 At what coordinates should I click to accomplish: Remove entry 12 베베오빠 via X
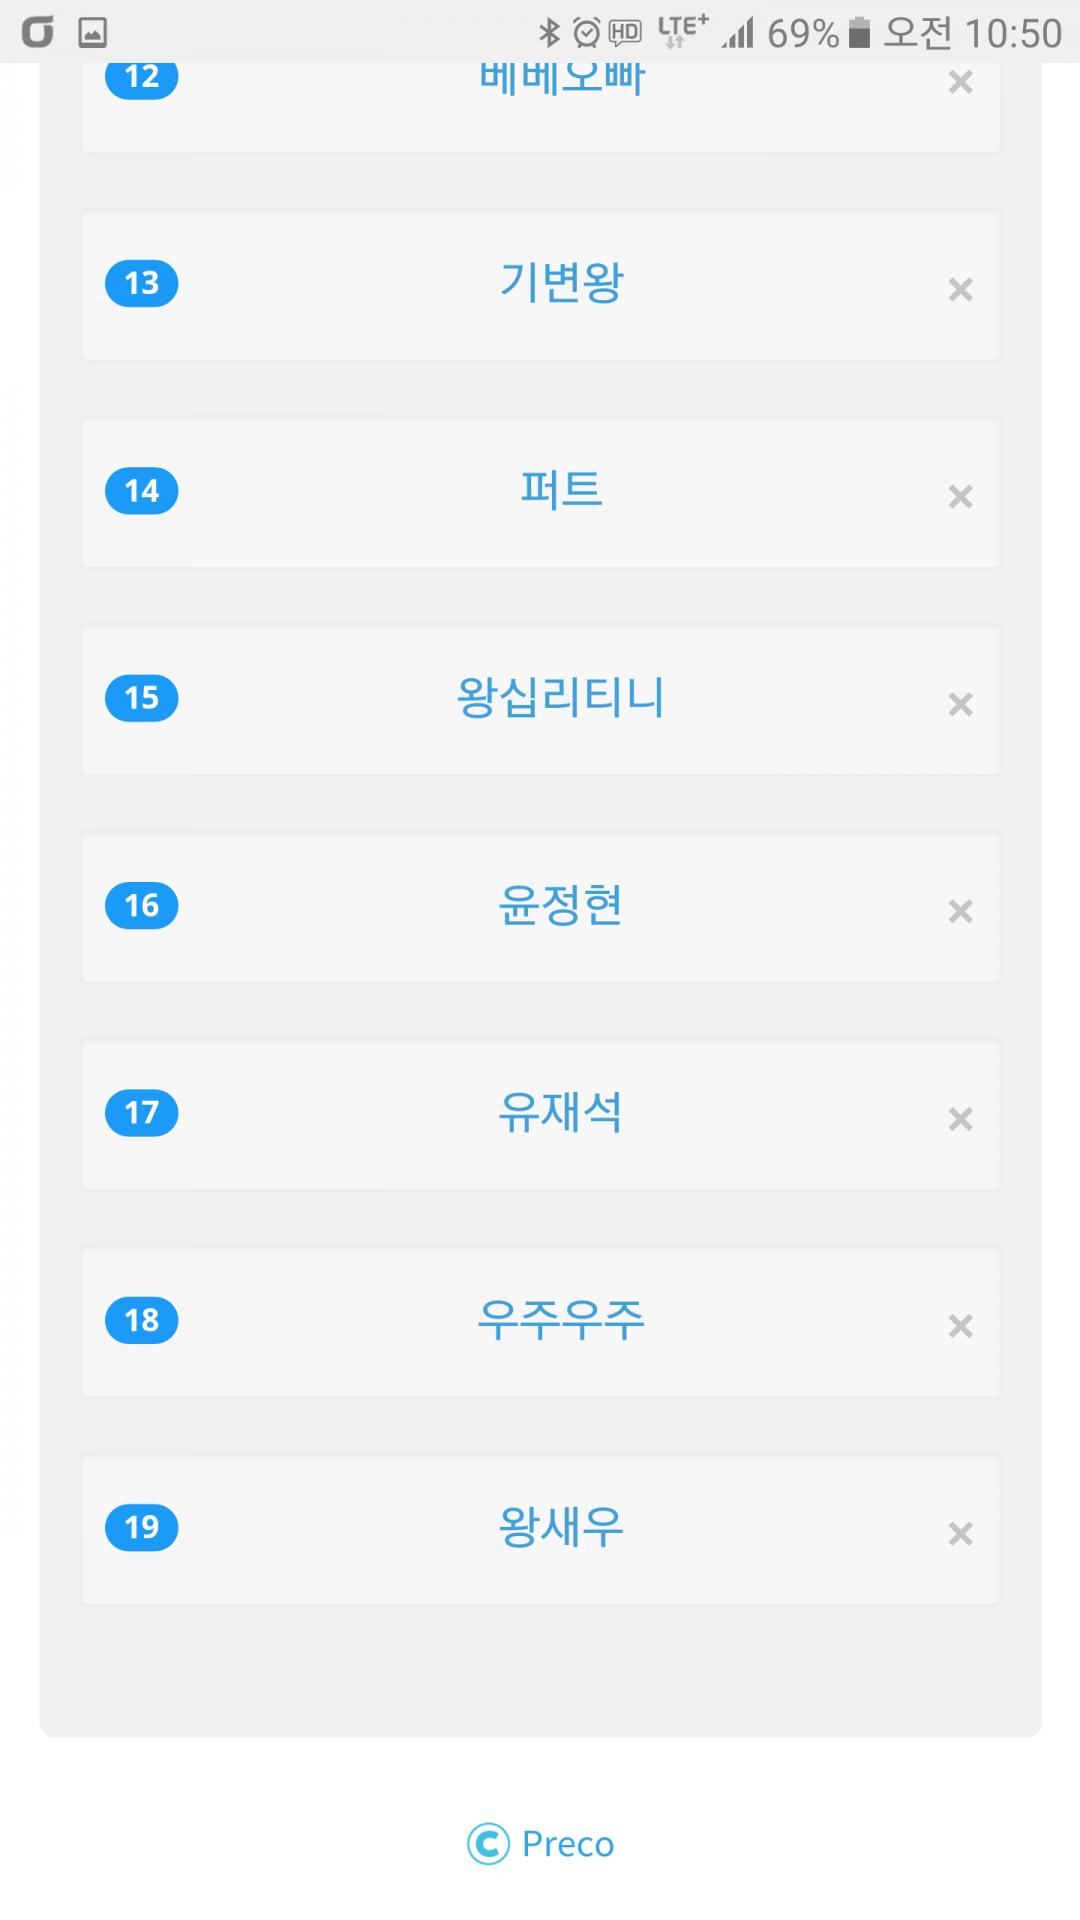pos(960,83)
